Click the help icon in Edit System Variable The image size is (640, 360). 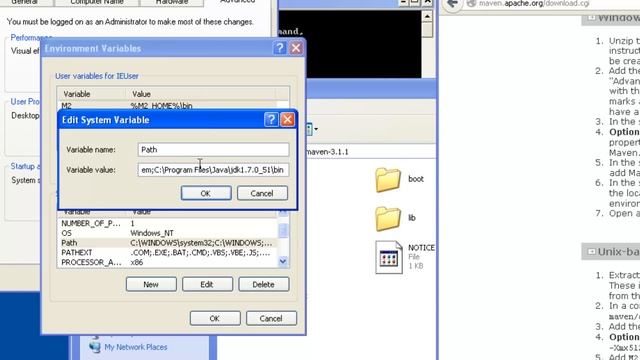click(x=271, y=120)
